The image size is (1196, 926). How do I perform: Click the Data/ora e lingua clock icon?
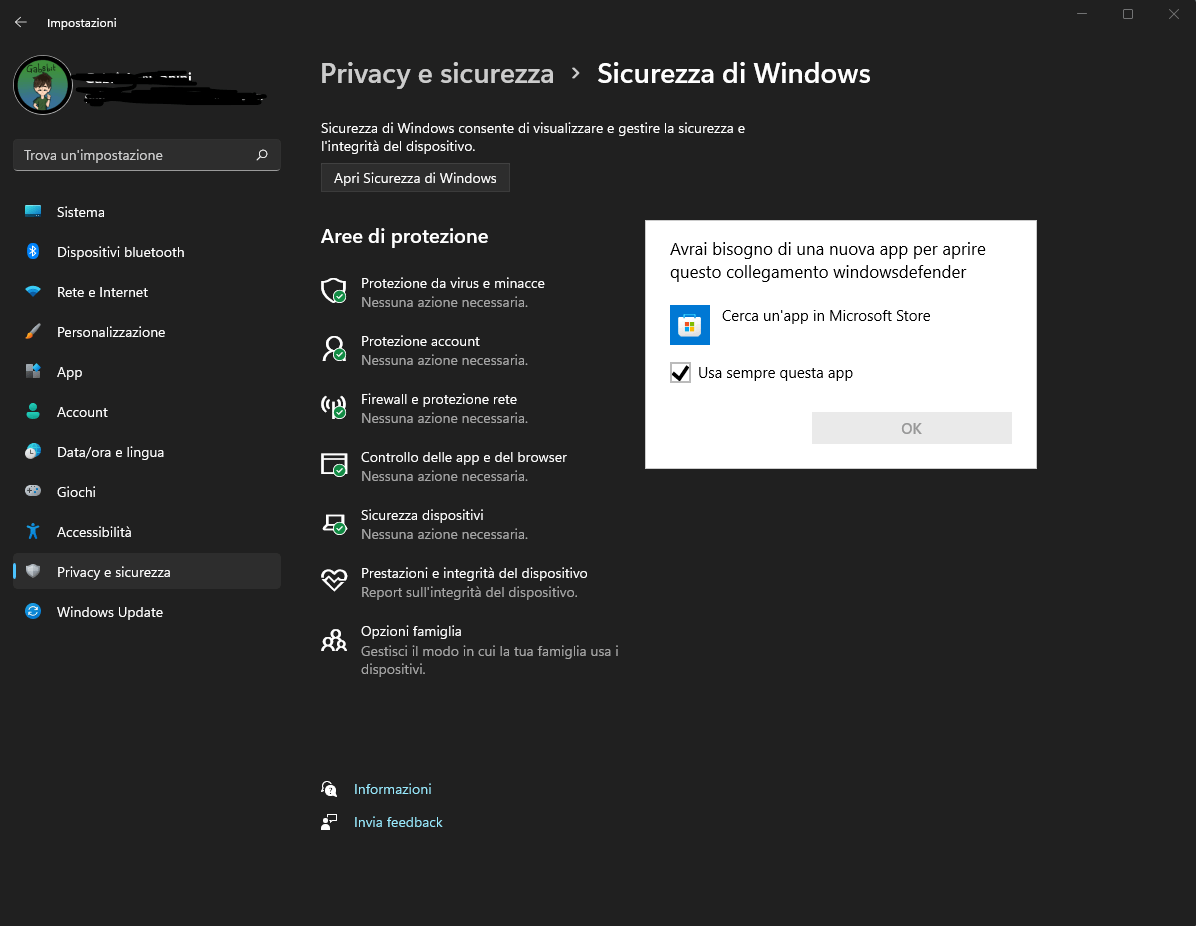[x=33, y=452]
